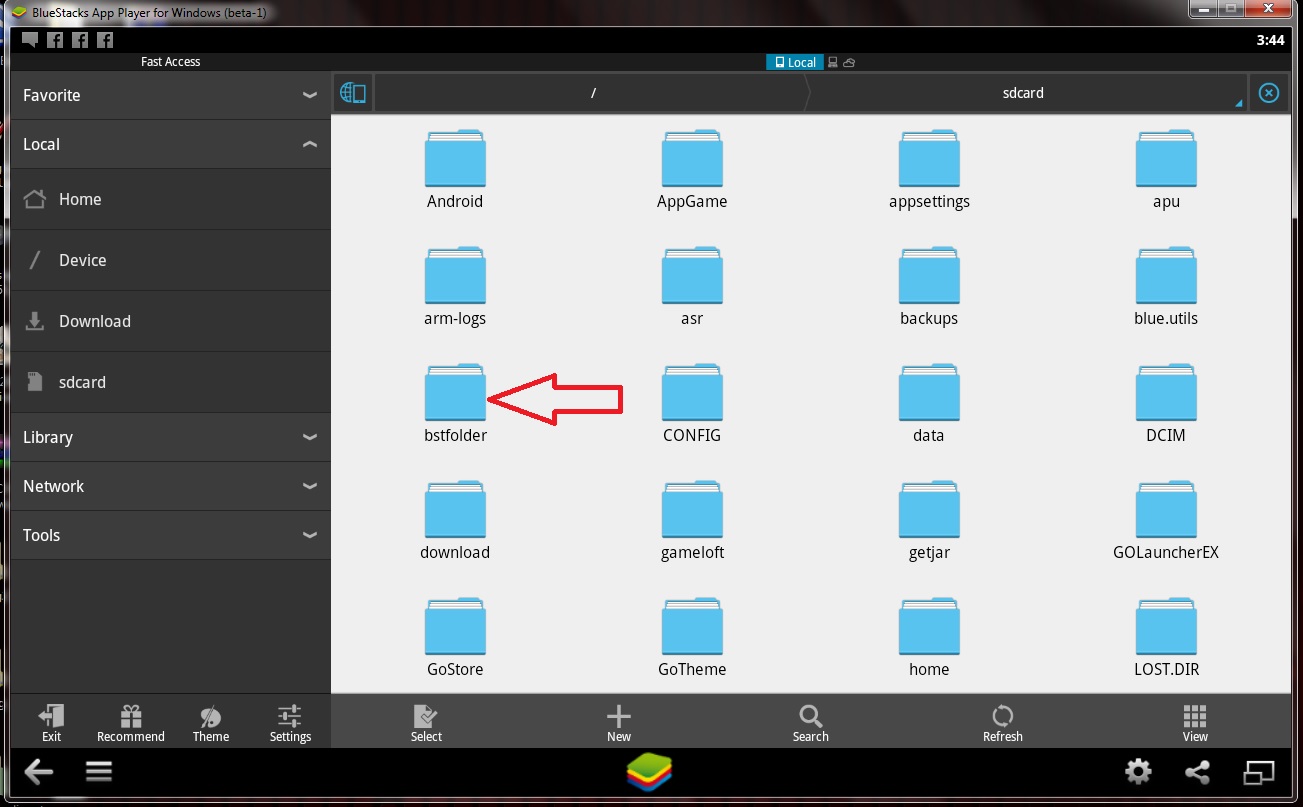This screenshot has width=1303, height=807.
Task: Tap the BlueStacks back arrow
Action: 38,771
